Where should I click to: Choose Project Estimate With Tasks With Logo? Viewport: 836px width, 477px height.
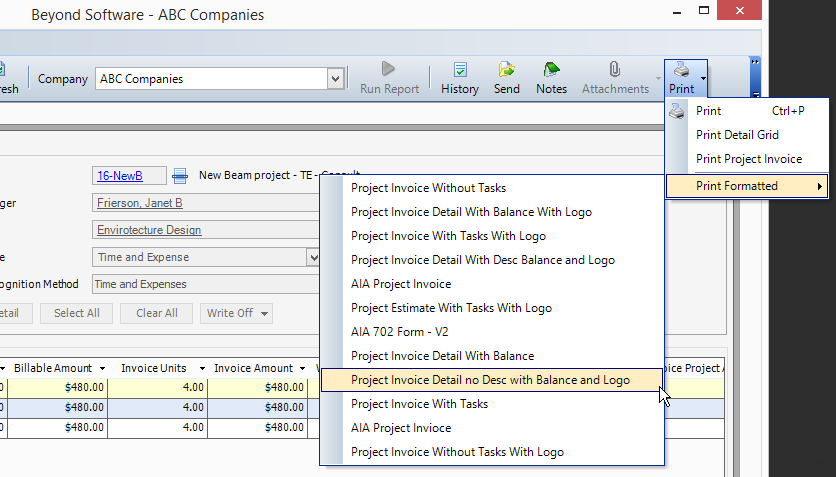click(492, 308)
